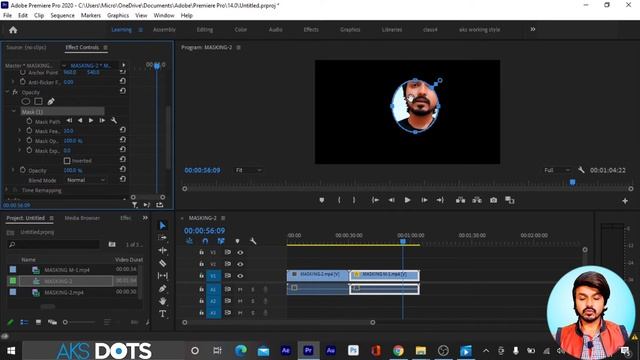Track selected mask forward
Screen dimensions: 640x360
pos(91,120)
